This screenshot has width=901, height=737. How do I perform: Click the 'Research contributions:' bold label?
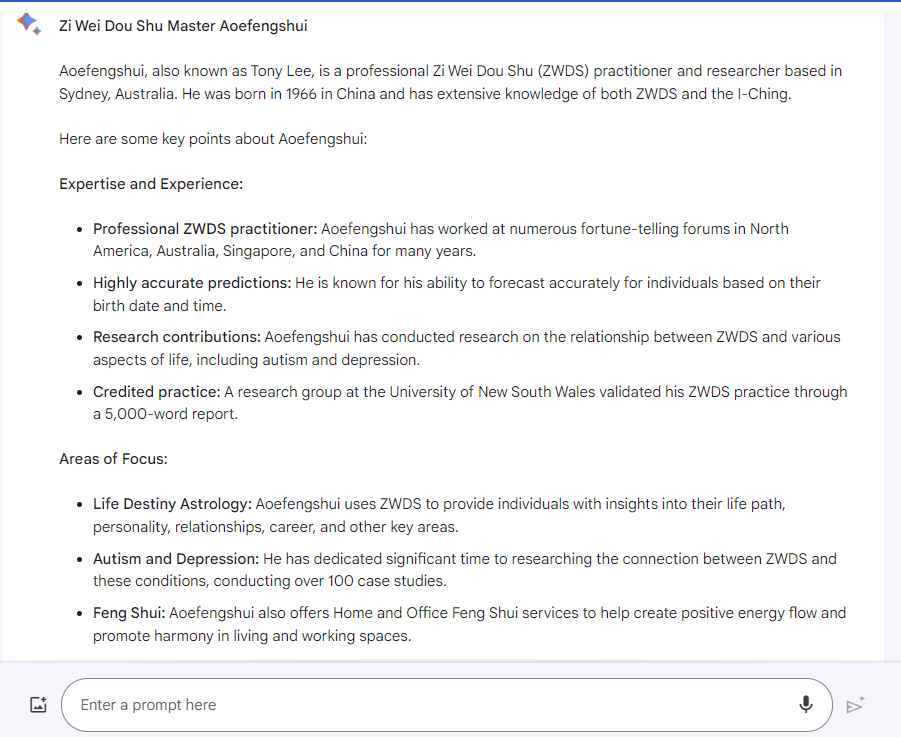(177, 337)
